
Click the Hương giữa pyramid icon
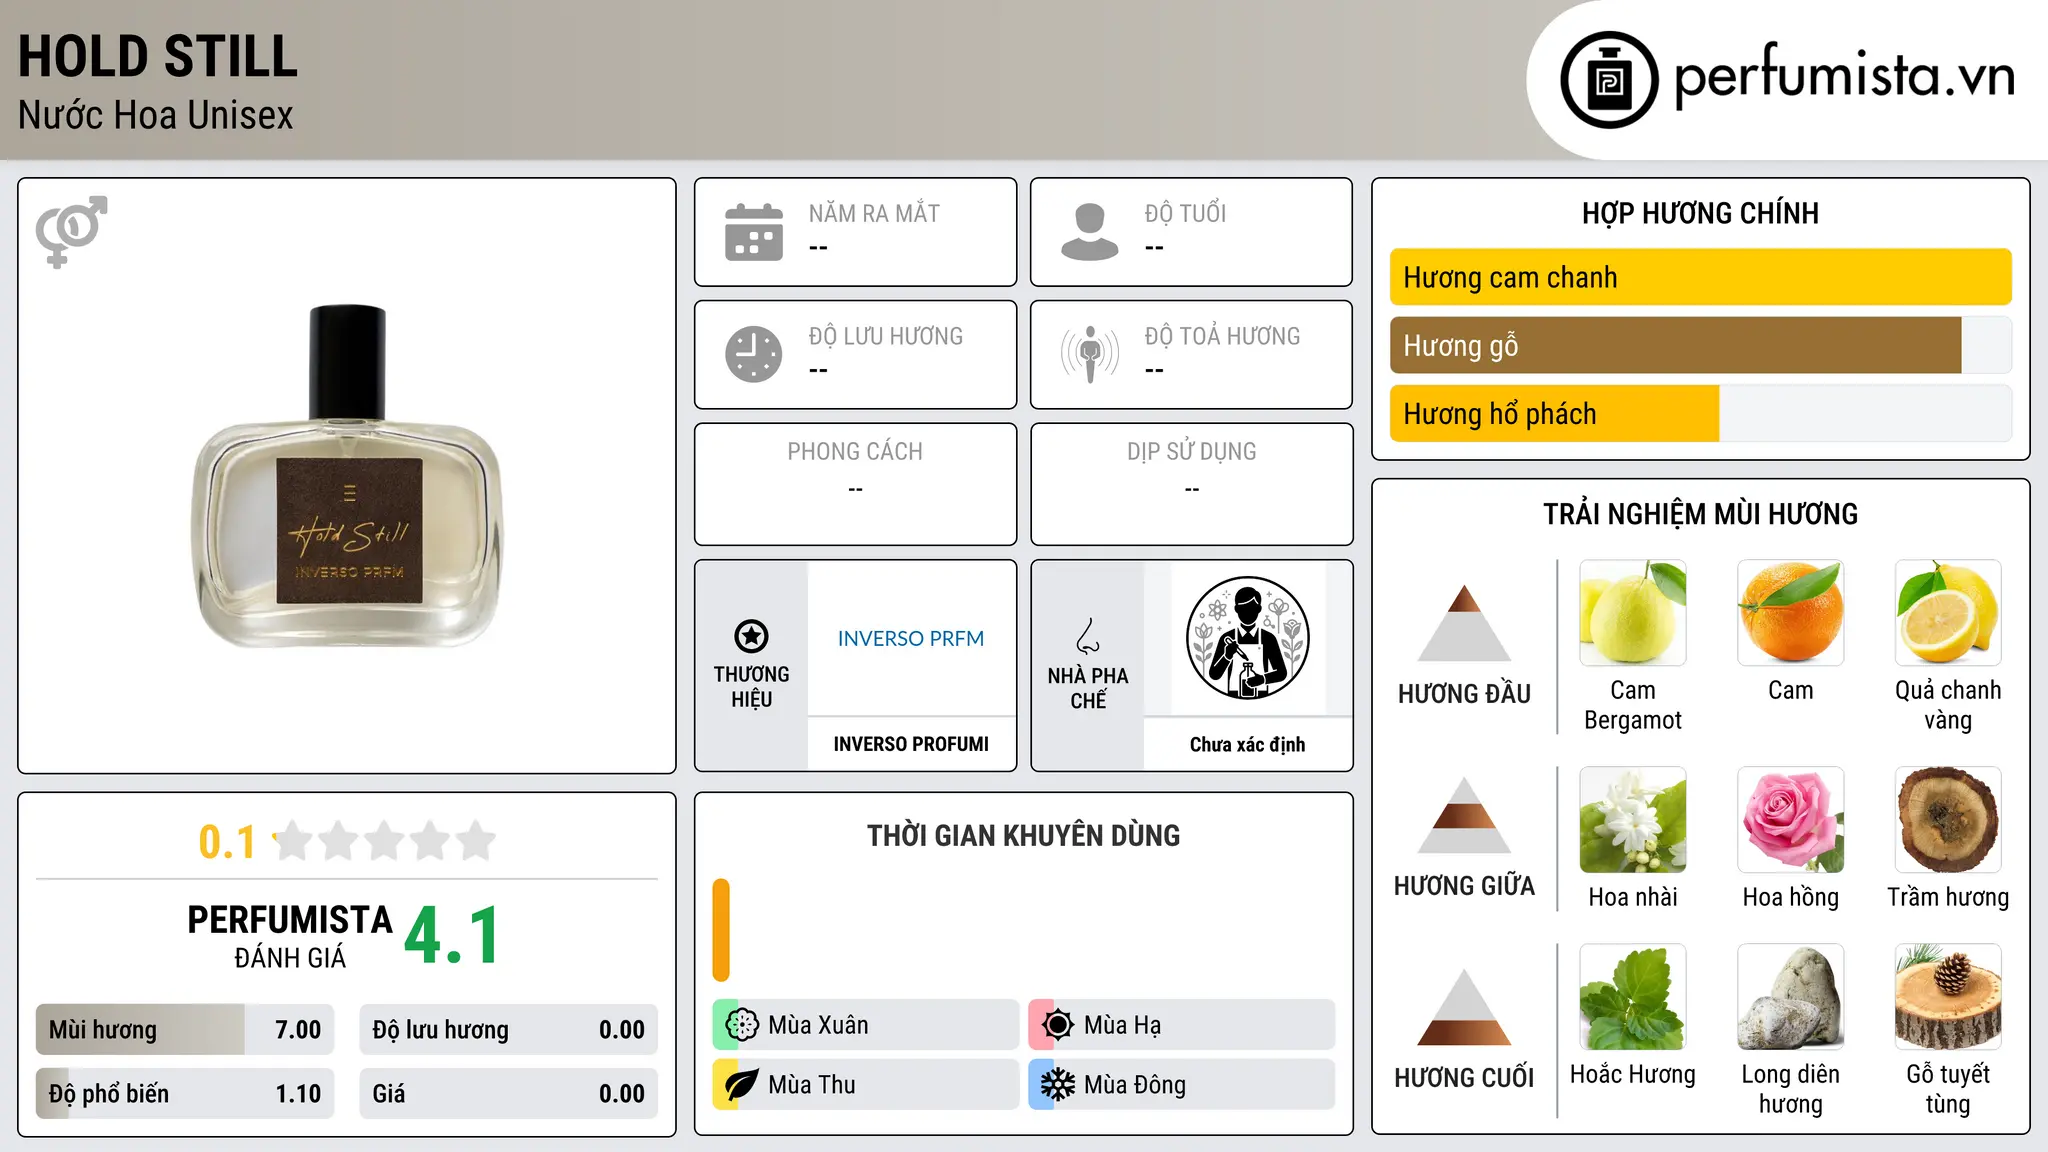(x=1464, y=815)
